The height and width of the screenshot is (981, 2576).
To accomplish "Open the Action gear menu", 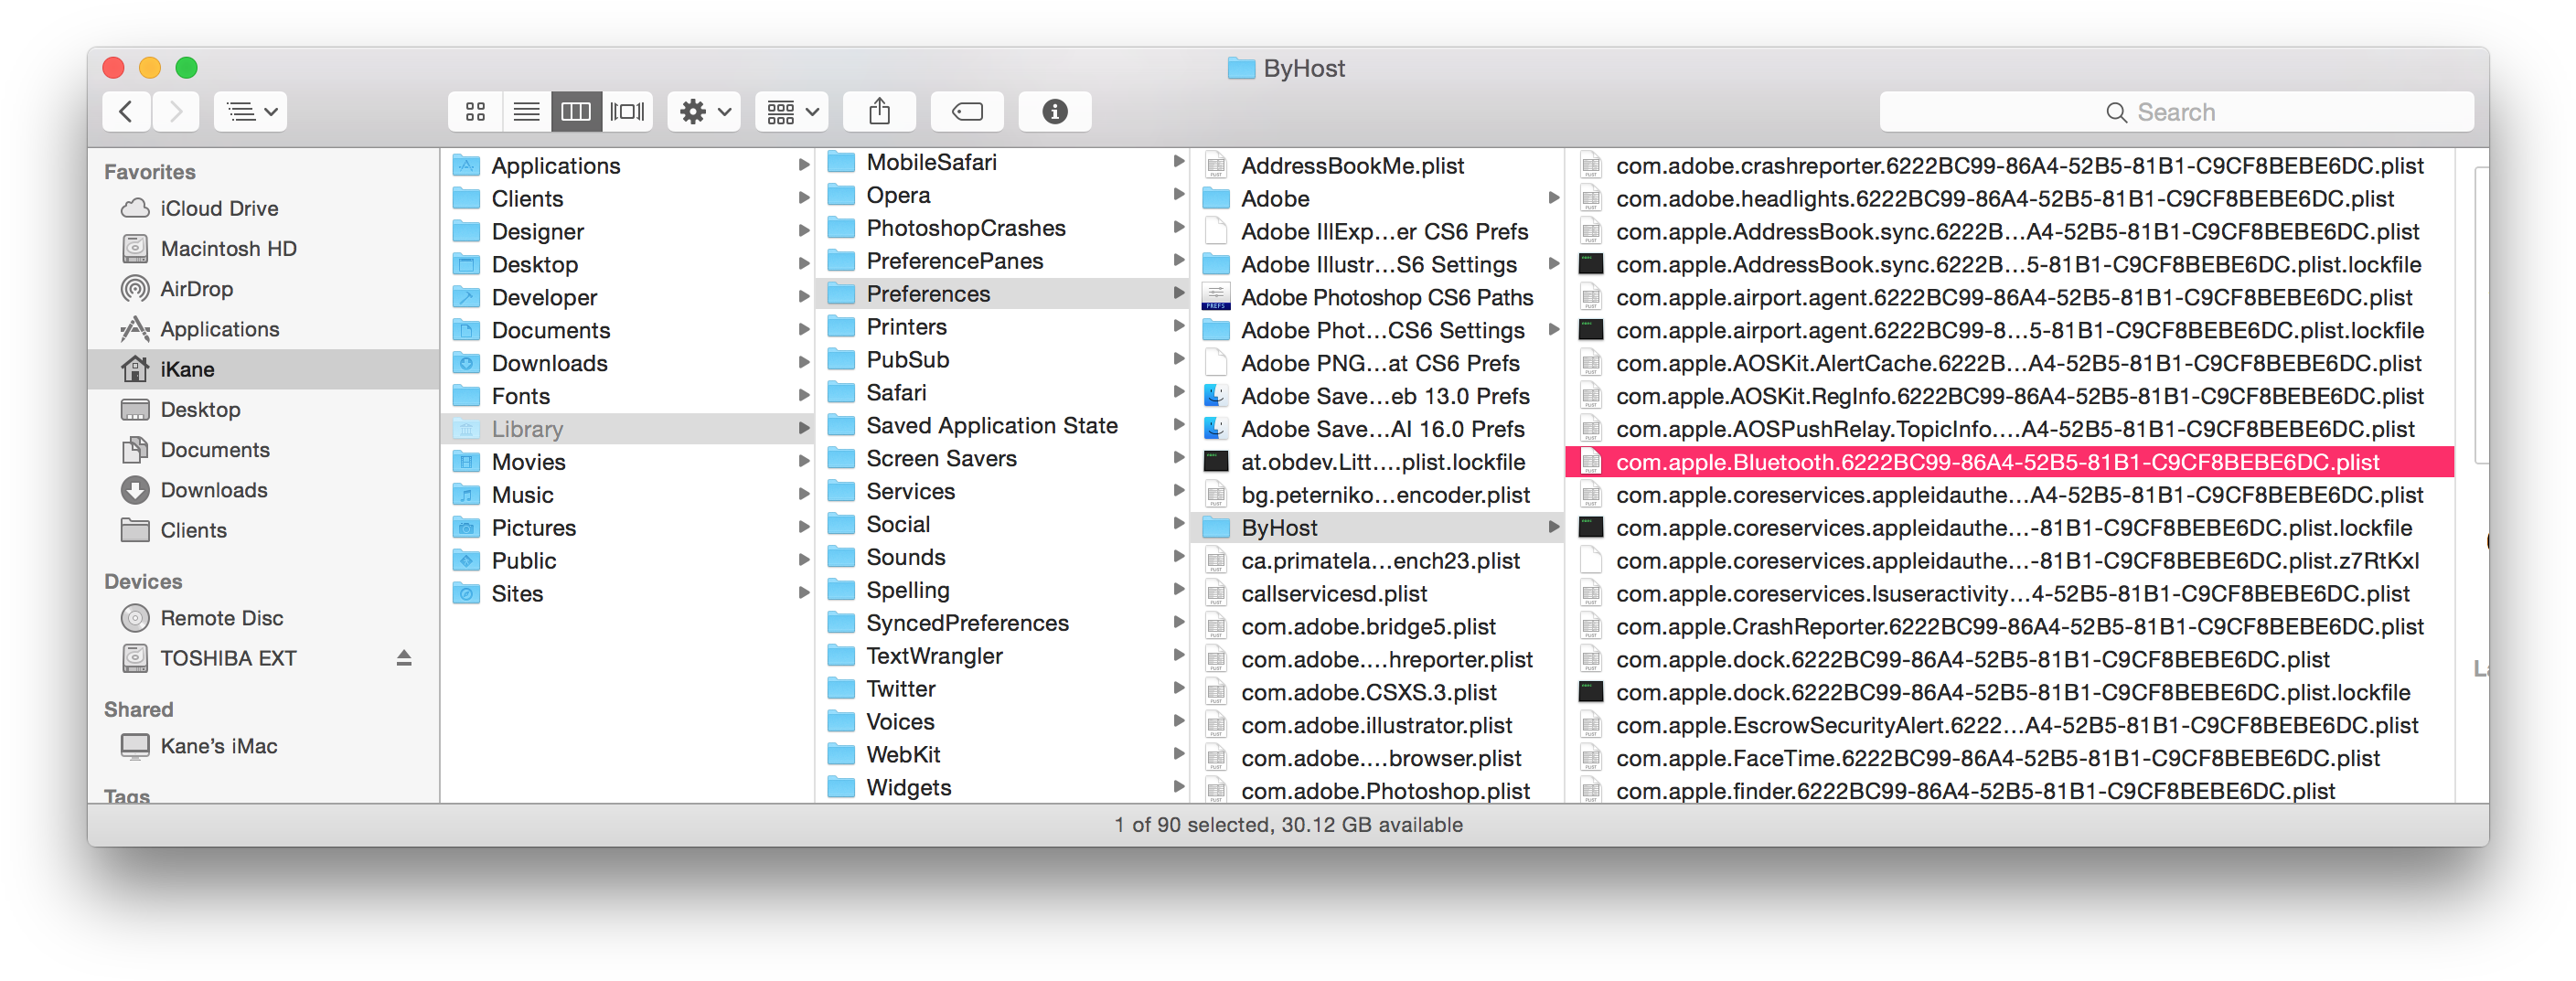I will 705,111.
